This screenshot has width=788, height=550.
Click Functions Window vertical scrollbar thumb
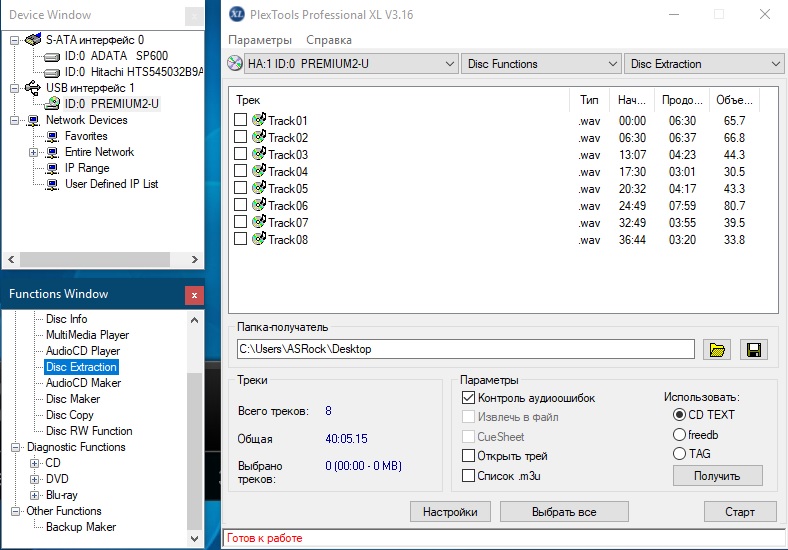194,451
